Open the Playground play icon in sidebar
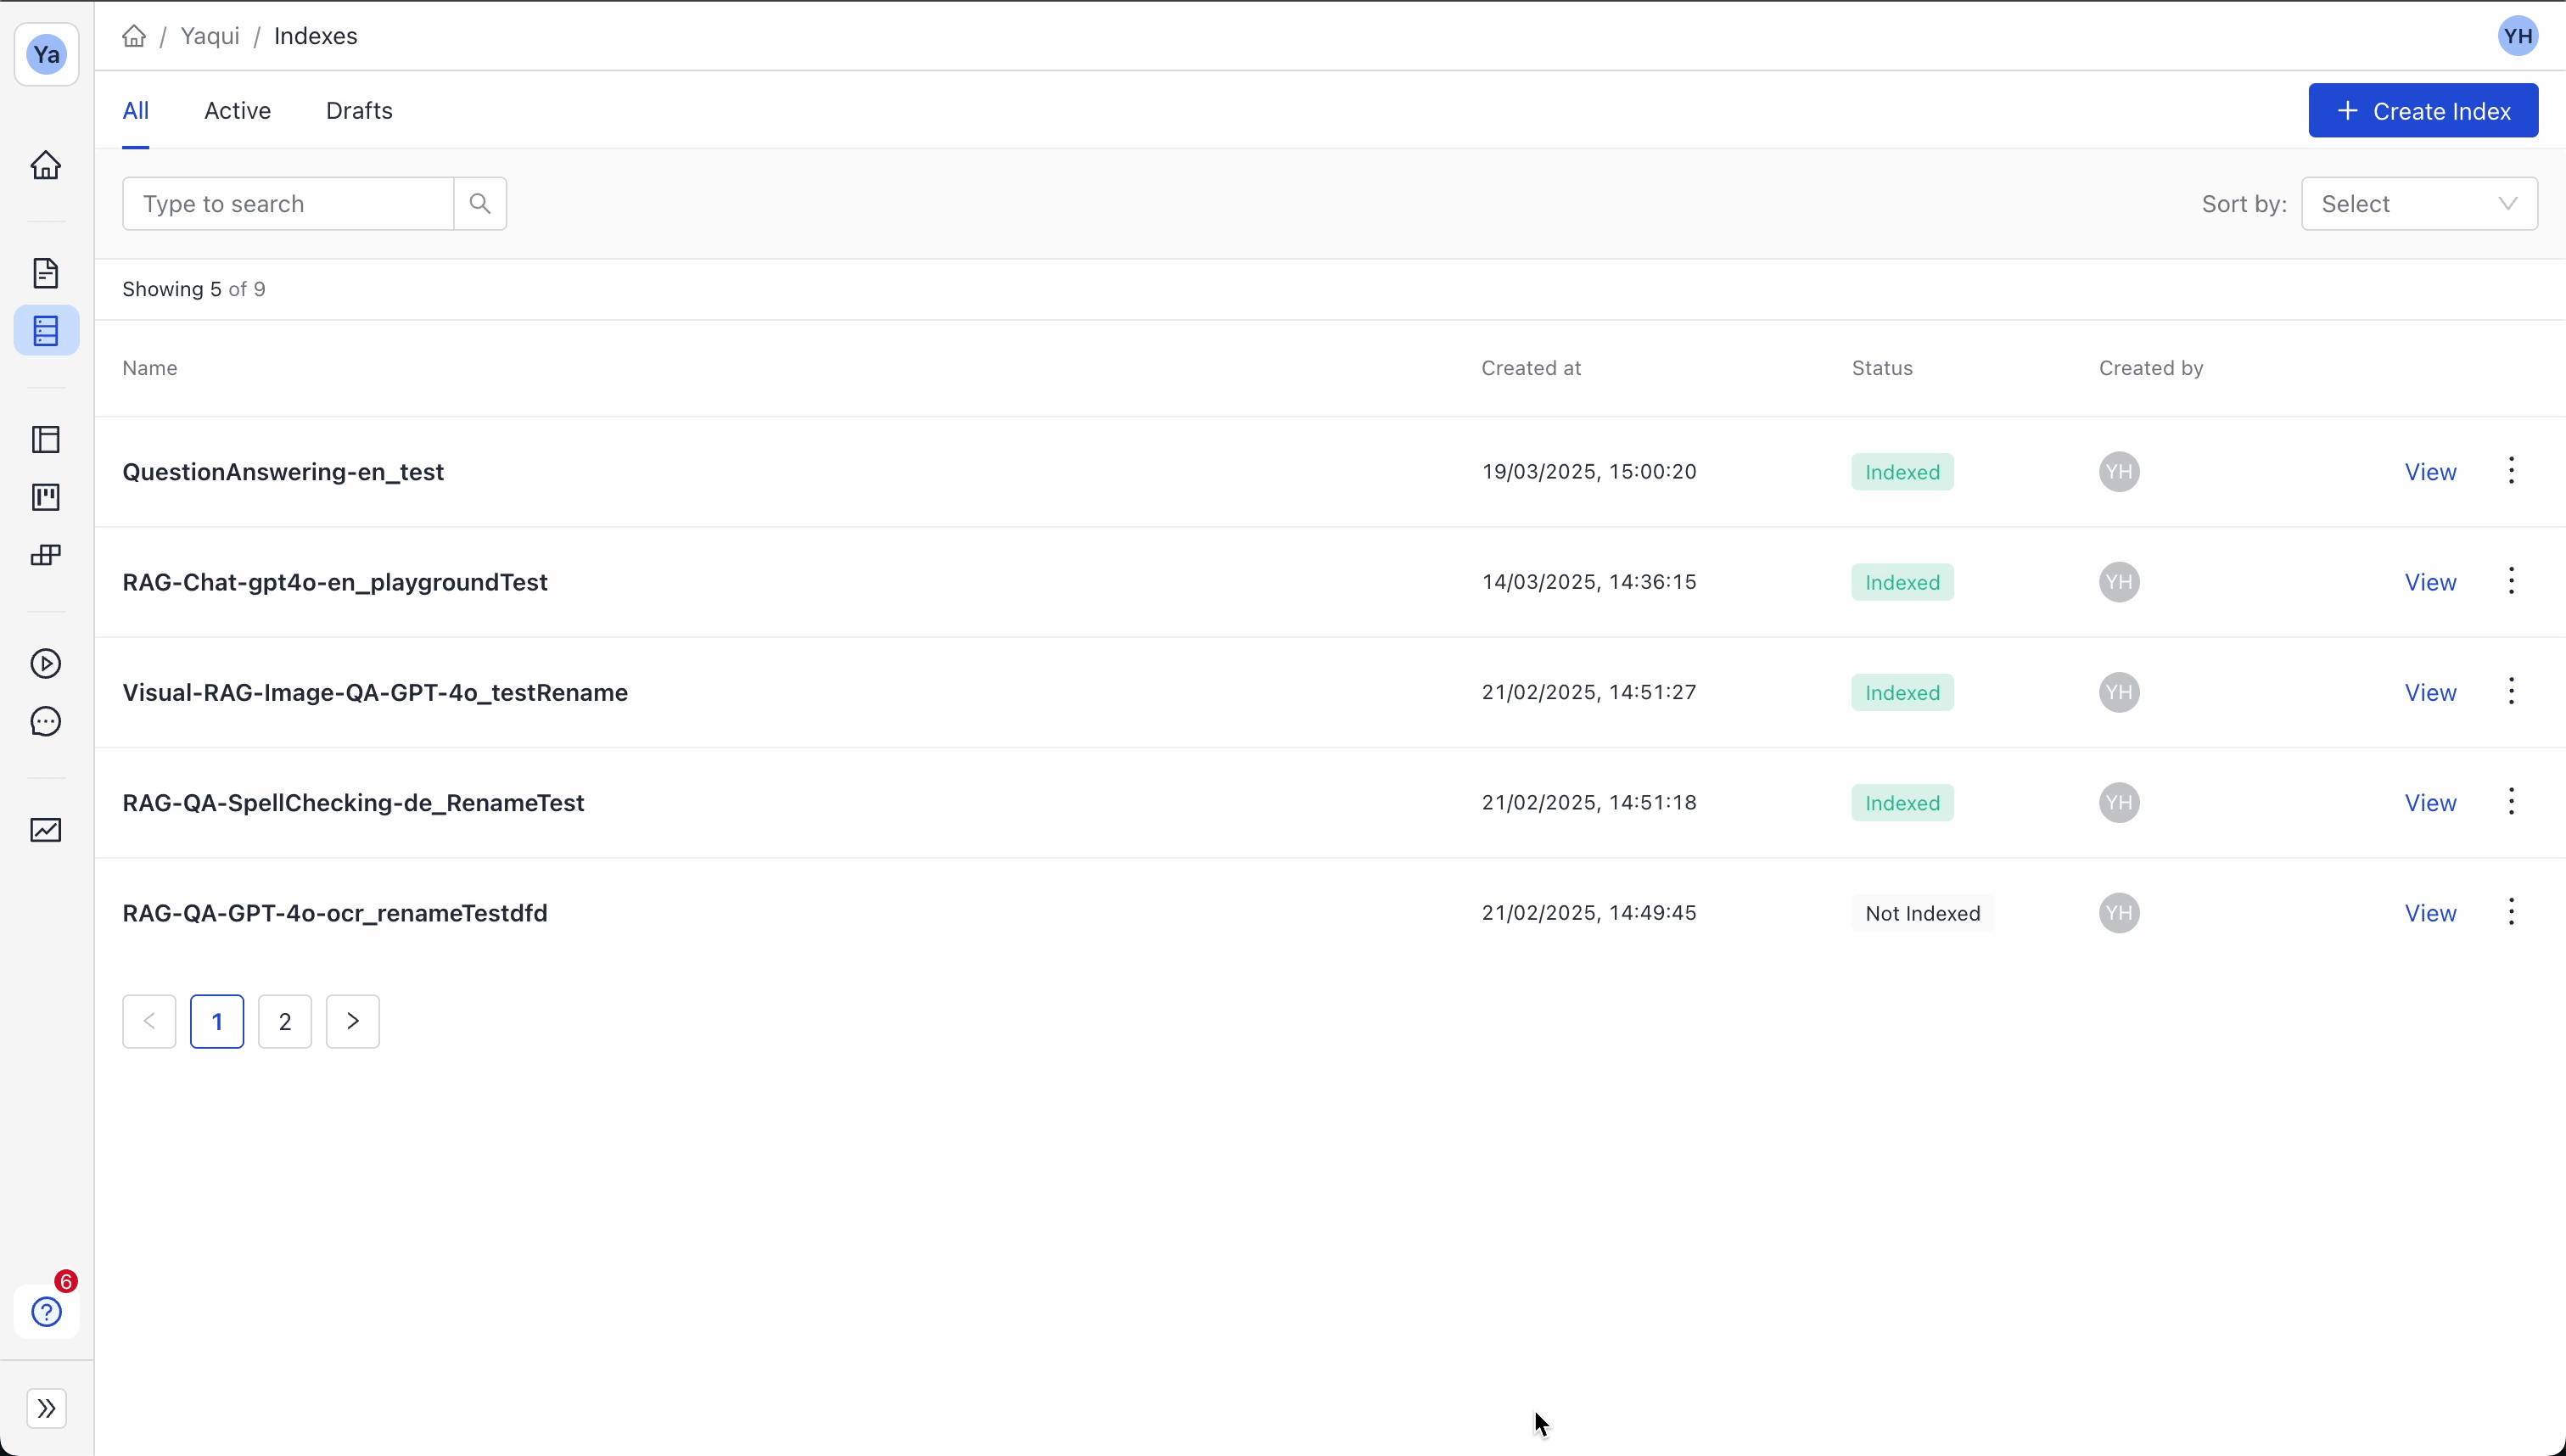This screenshot has height=1456, width=2566. coord(46,664)
